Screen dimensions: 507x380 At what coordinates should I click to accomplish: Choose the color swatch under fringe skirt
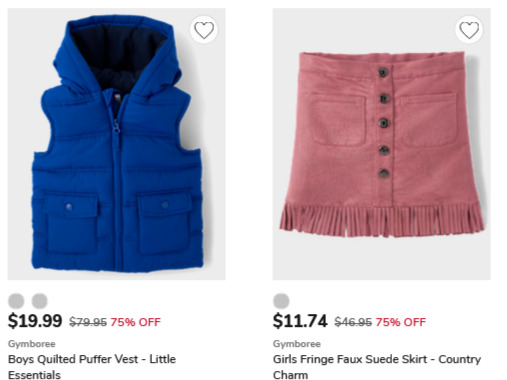(x=281, y=301)
